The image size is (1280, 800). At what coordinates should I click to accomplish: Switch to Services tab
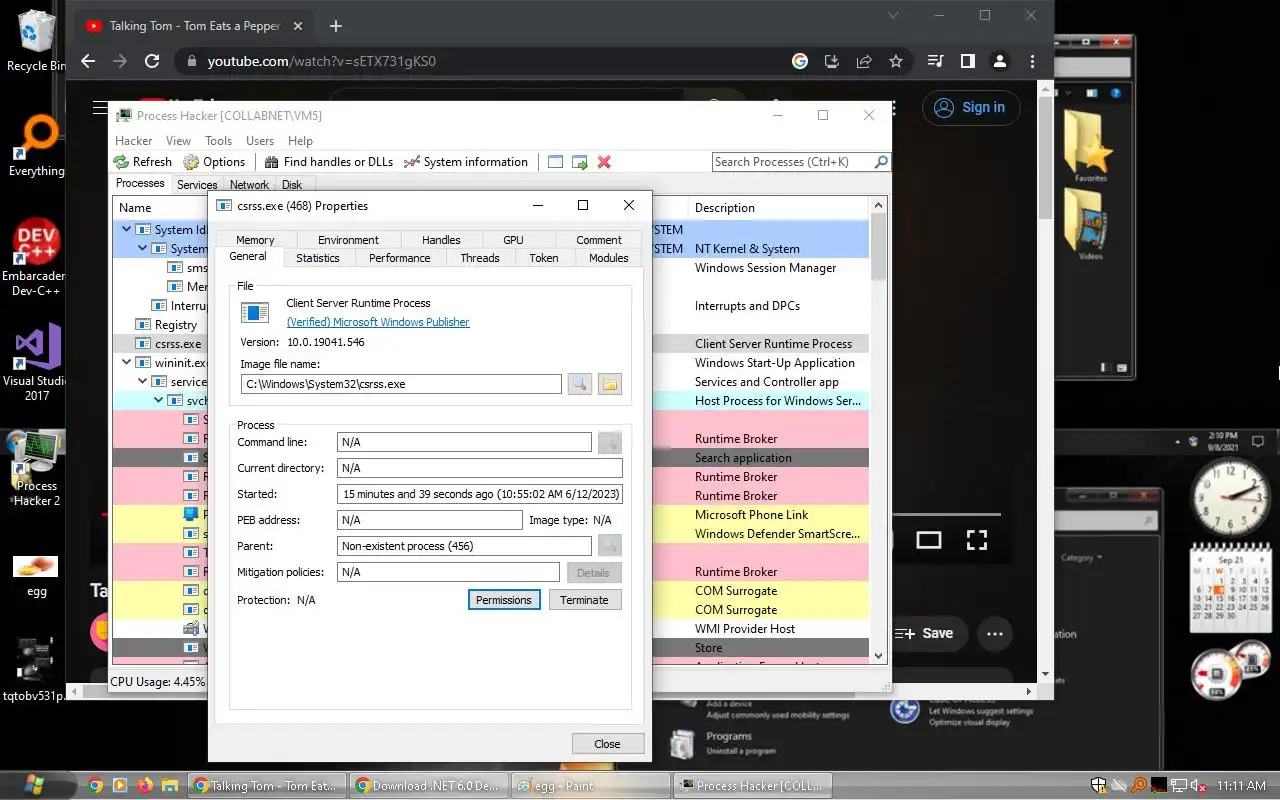[x=197, y=185]
